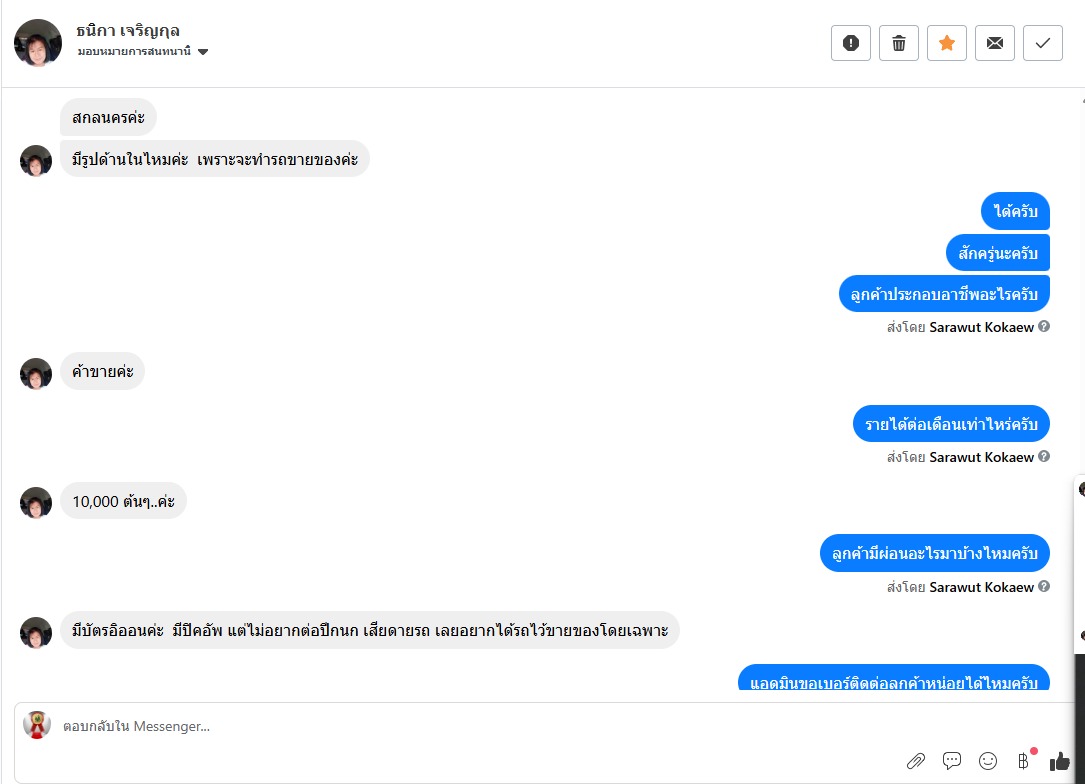1085x784 pixels.
Task: Open saved replies speech bubble icon
Action: [x=951, y=761]
